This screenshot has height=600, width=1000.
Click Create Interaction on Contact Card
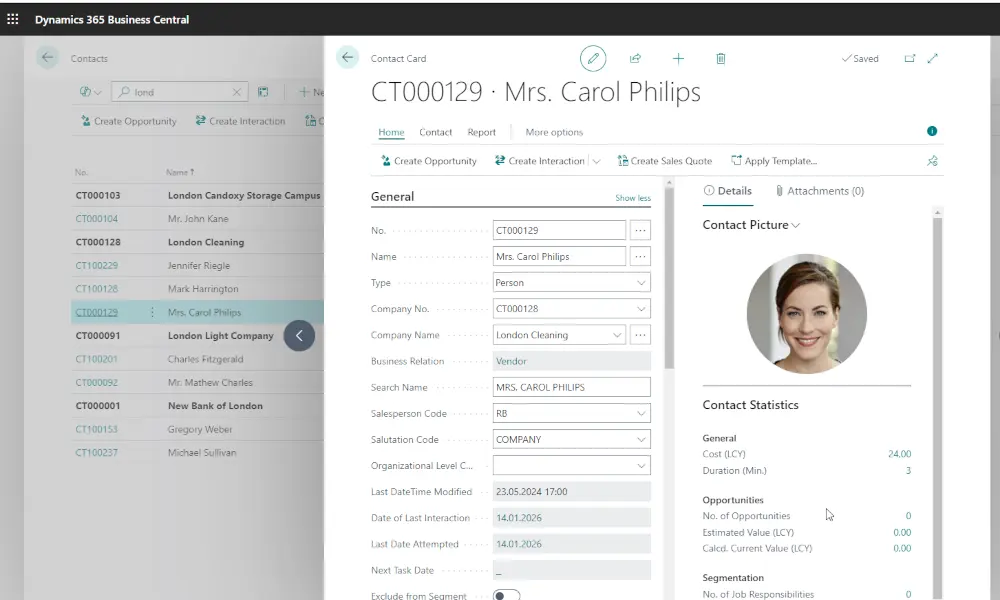[540, 161]
